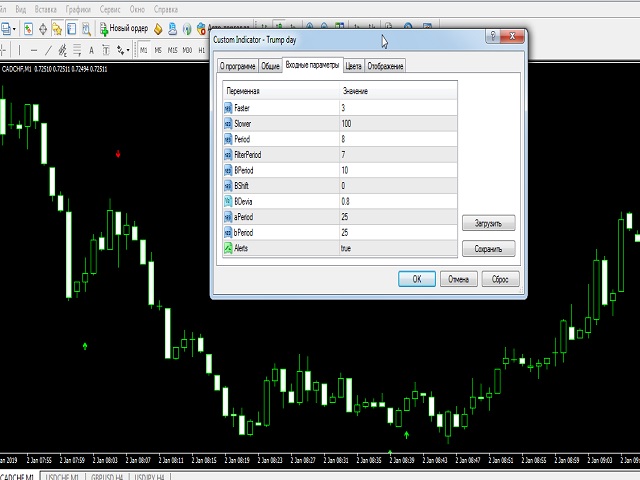The height and width of the screenshot is (480, 640).
Task: Switch chart to M1 timeframe
Action: coord(144,51)
